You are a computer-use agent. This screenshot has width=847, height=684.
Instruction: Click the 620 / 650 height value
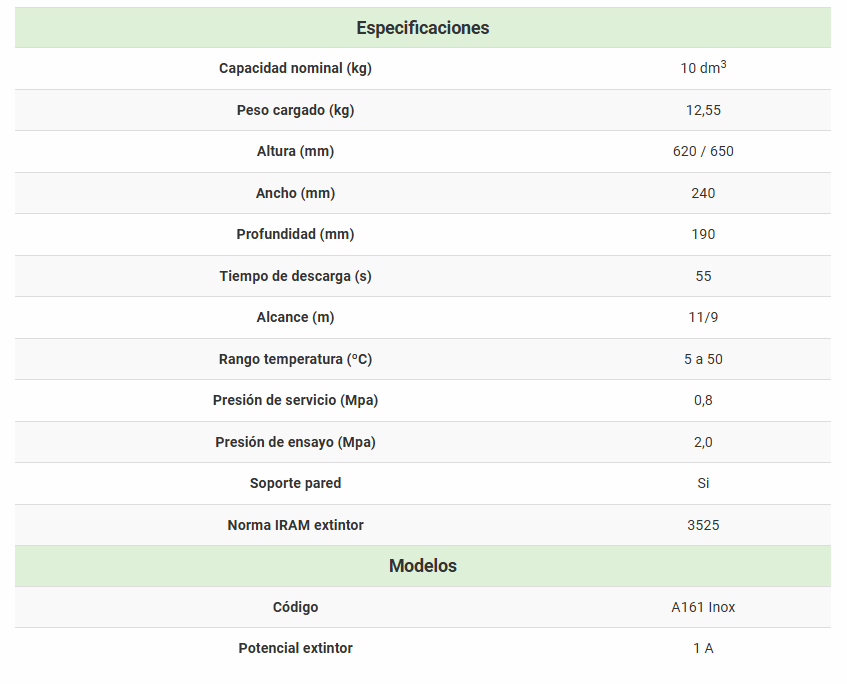click(x=703, y=151)
